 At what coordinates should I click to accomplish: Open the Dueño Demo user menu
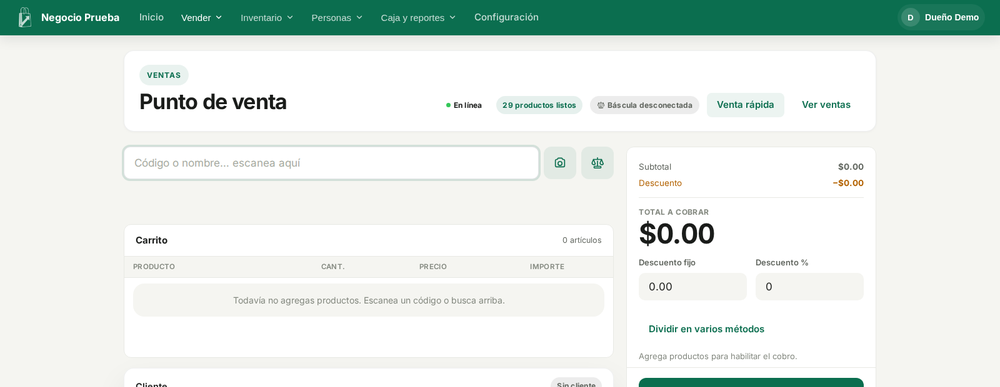(941, 17)
